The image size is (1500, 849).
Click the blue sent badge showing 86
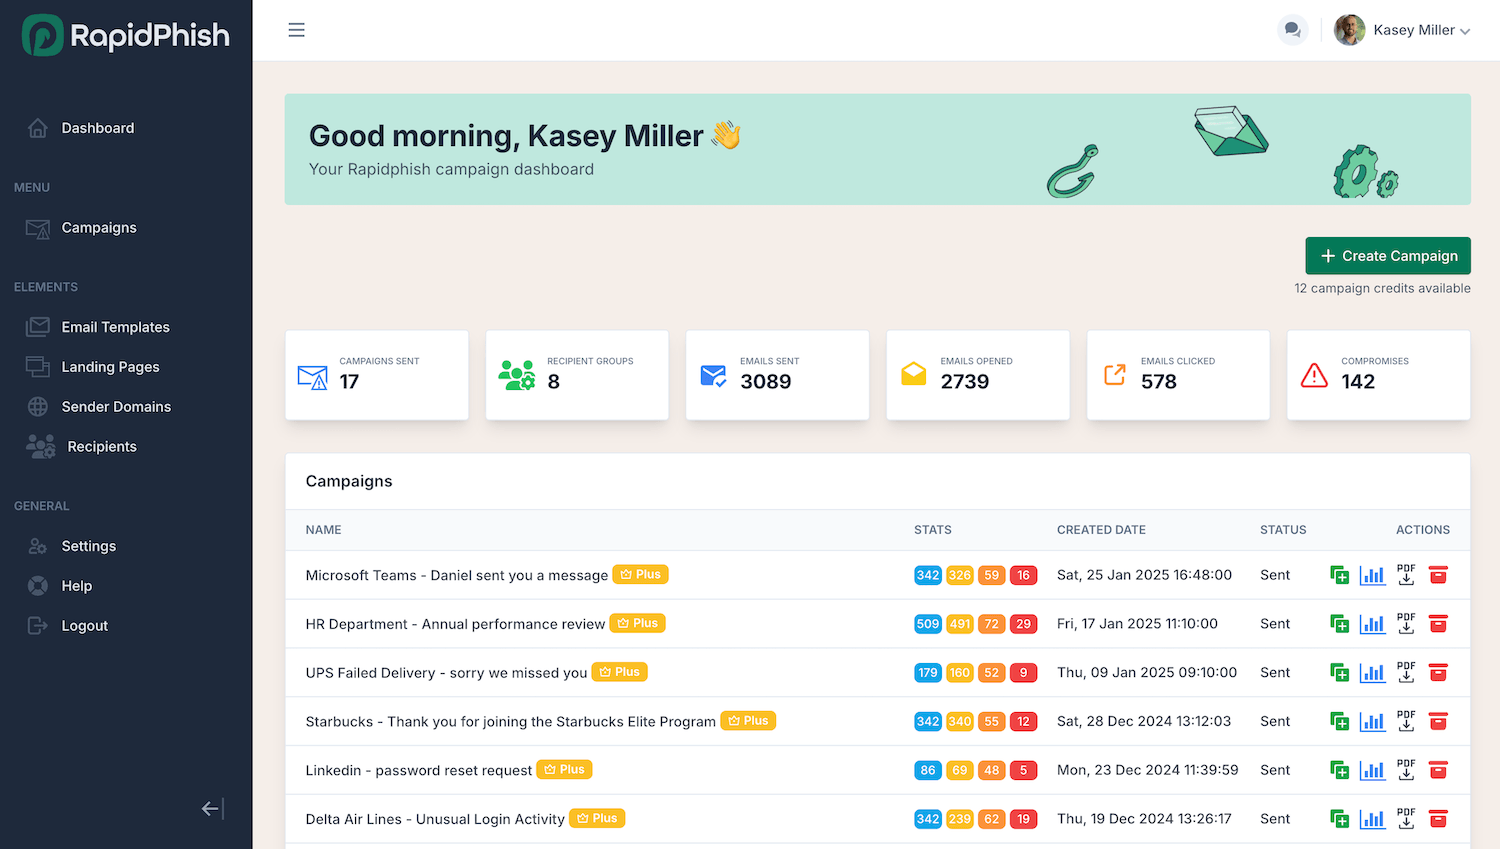928,770
